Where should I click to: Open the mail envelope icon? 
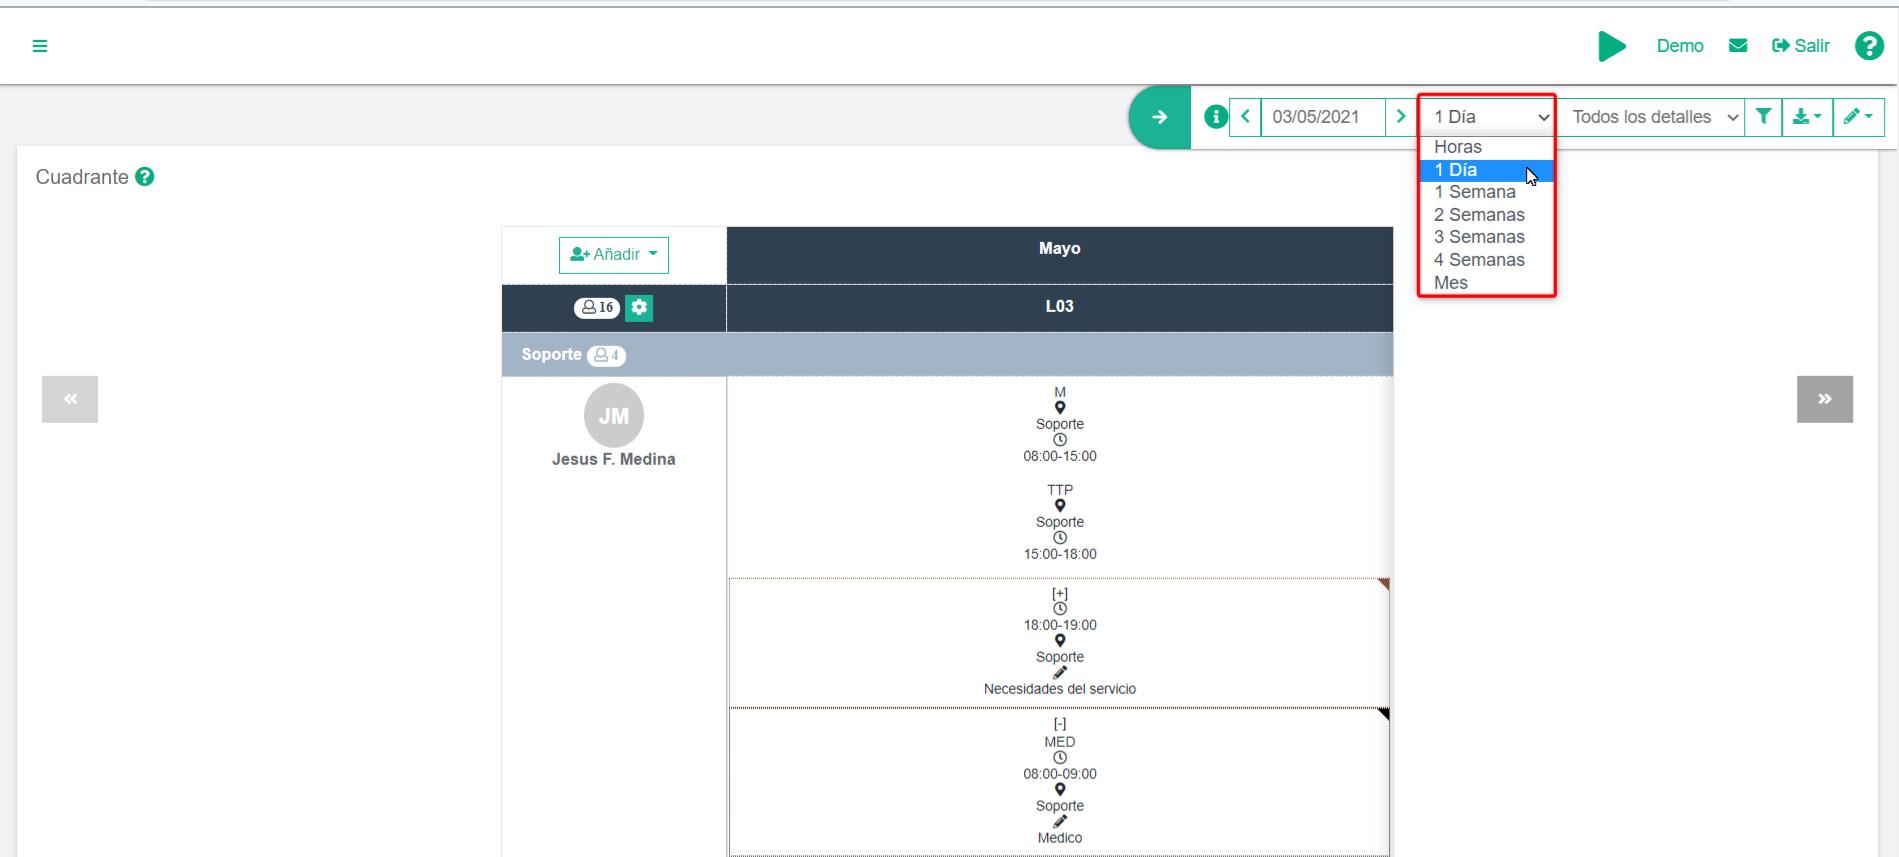(1738, 46)
